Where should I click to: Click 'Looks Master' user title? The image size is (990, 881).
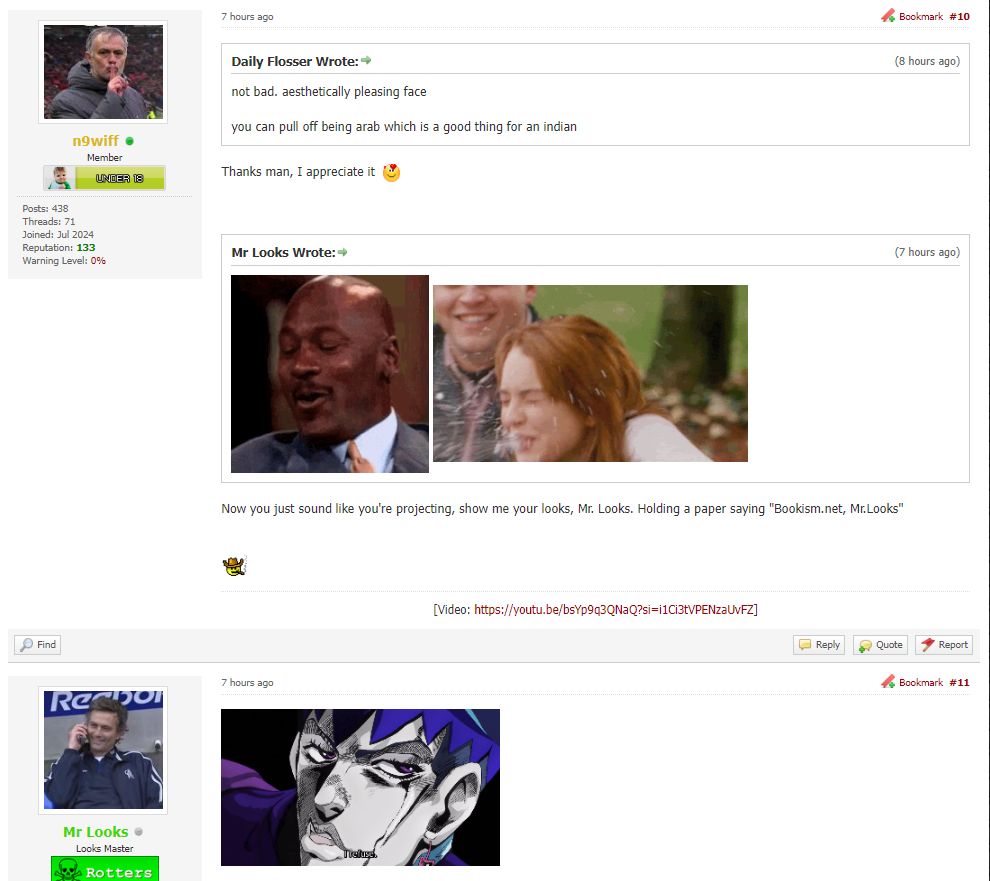tap(105, 849)
